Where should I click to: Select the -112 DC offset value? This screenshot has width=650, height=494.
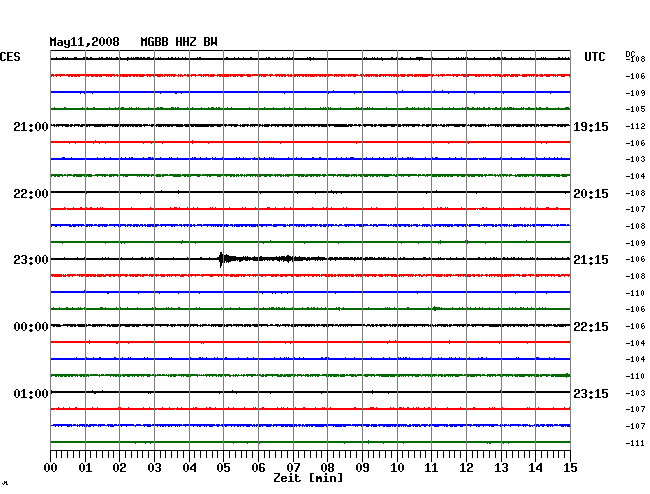[635, 126]
